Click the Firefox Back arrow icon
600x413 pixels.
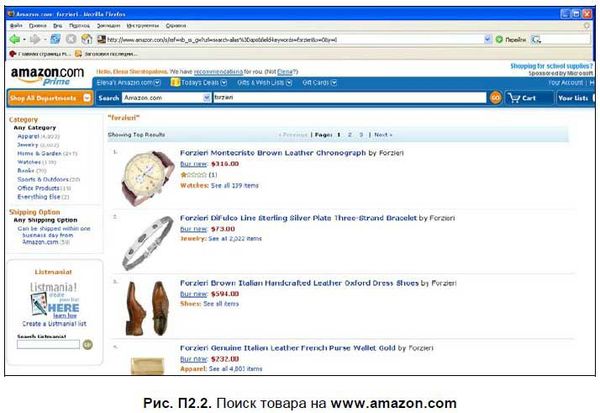15,39
